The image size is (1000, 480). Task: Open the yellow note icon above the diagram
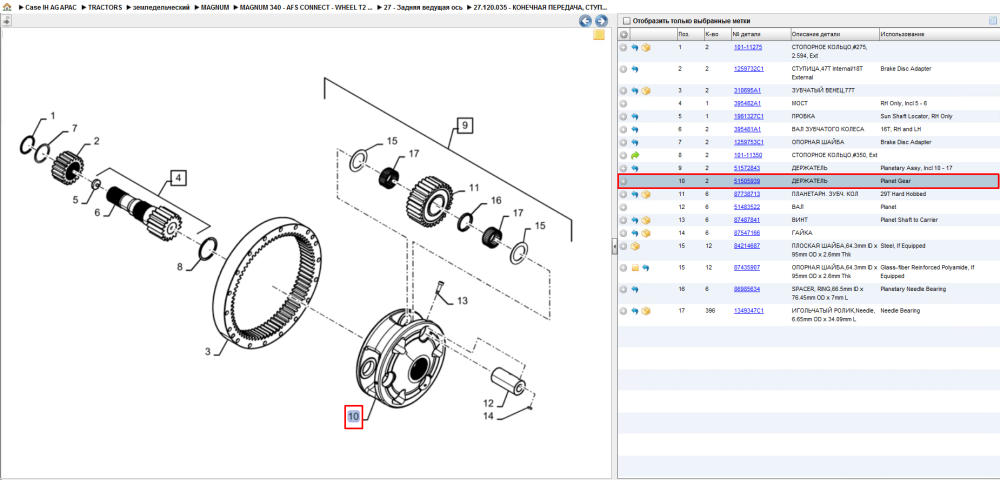[x=599, y=35]
